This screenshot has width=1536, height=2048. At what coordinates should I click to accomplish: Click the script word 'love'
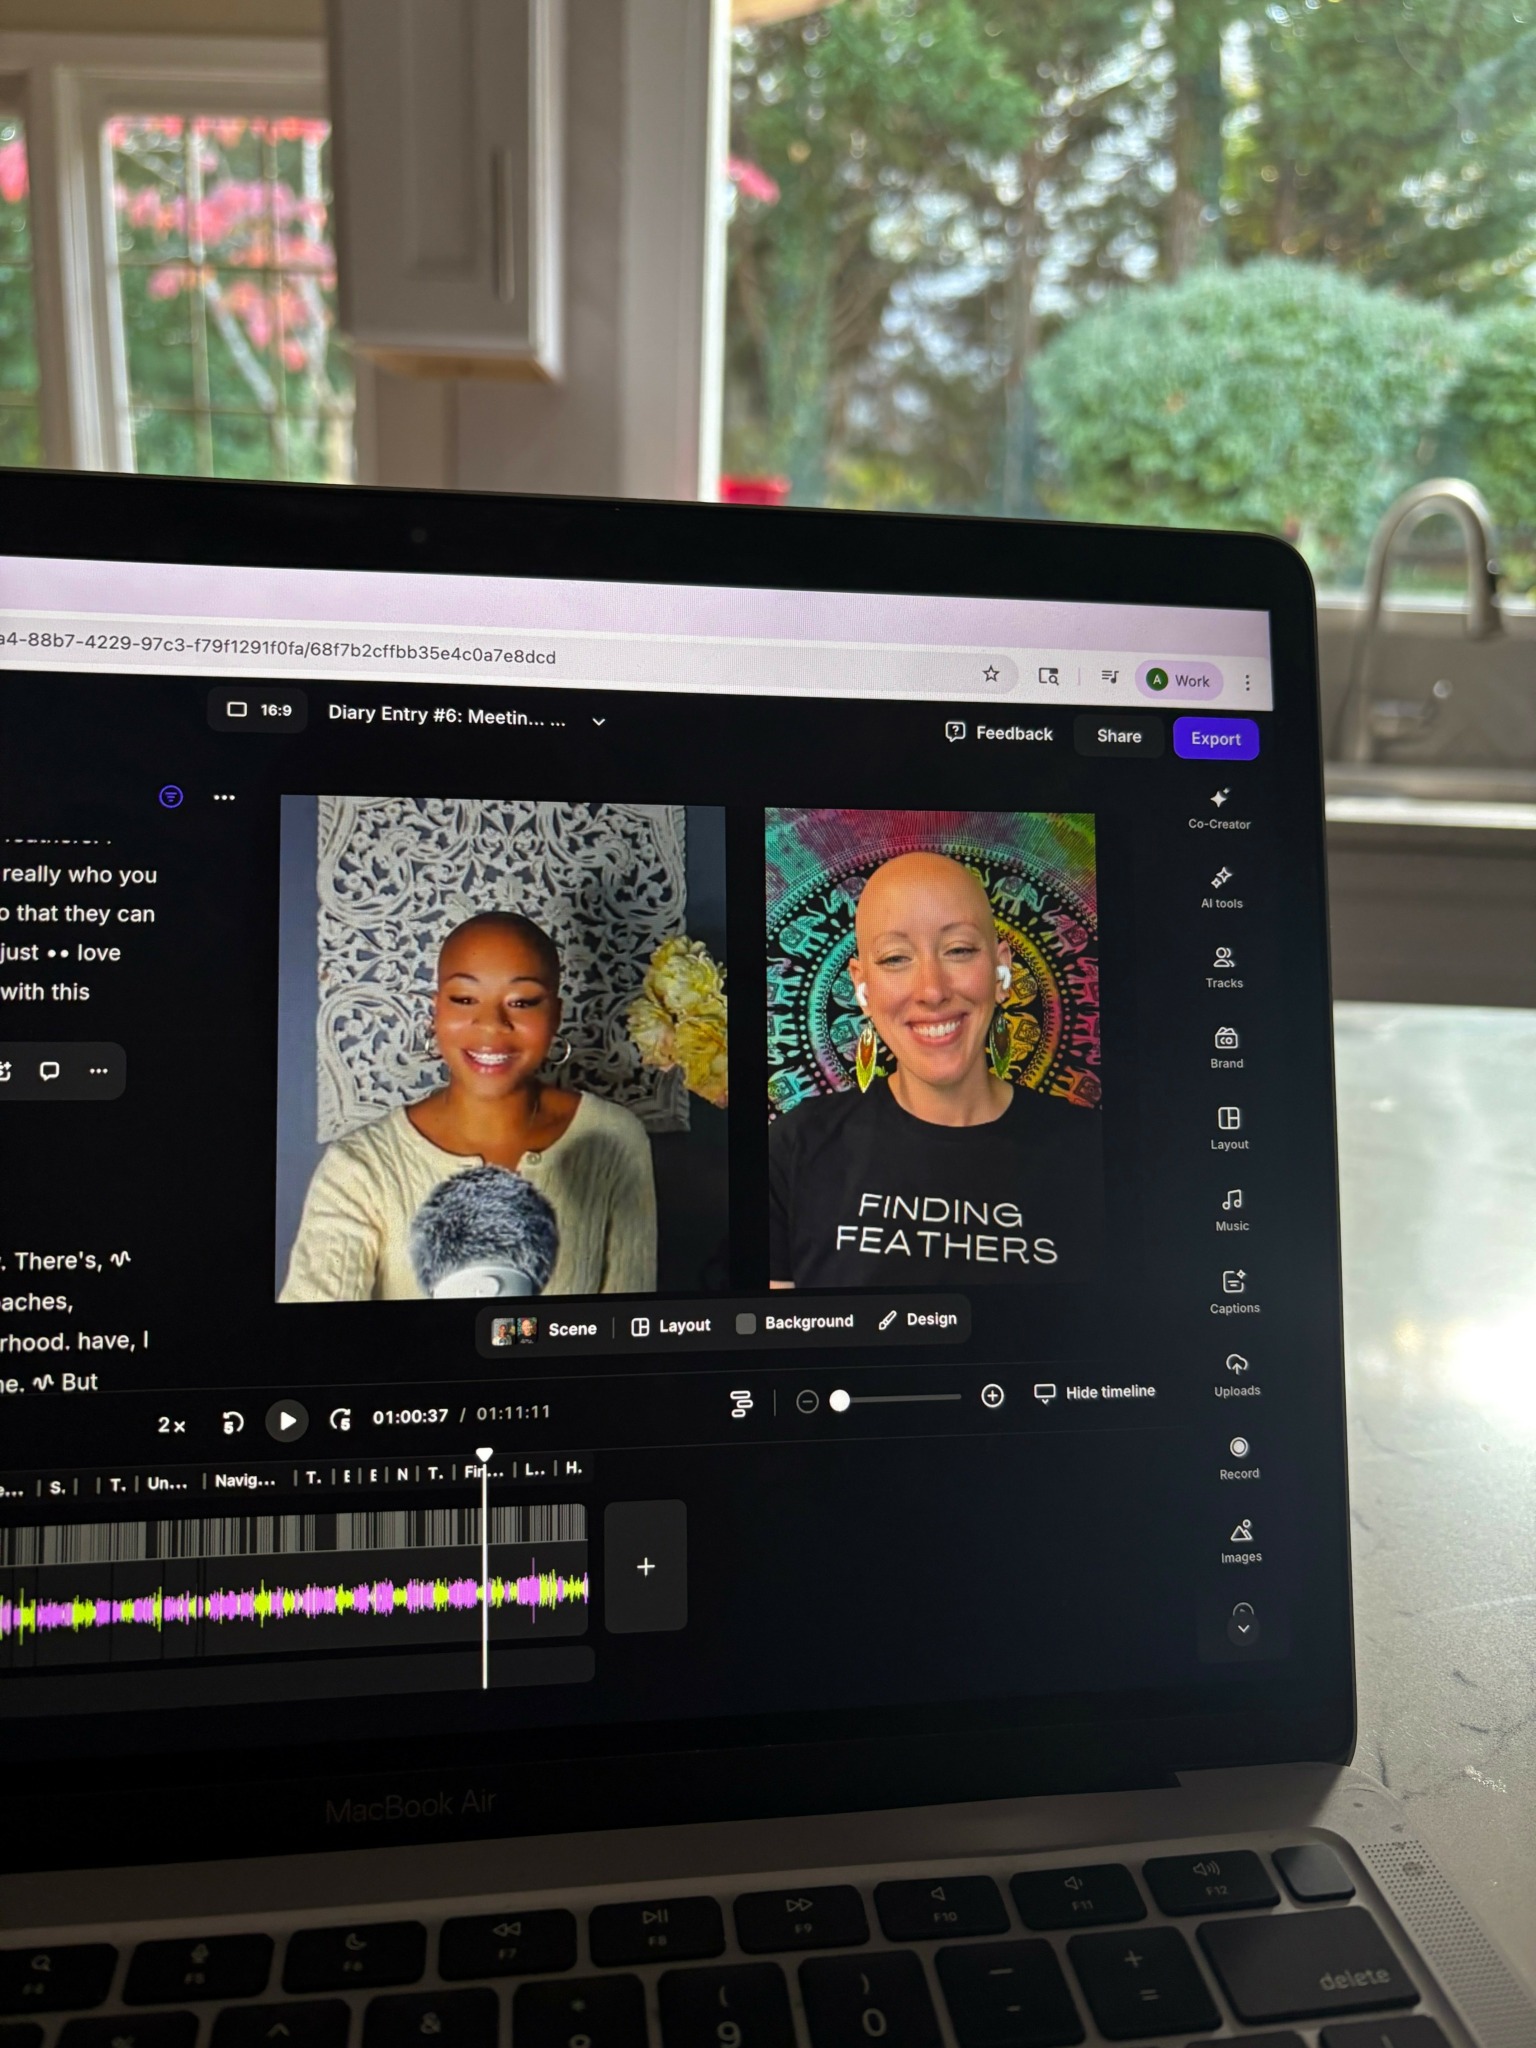point(99,952)
